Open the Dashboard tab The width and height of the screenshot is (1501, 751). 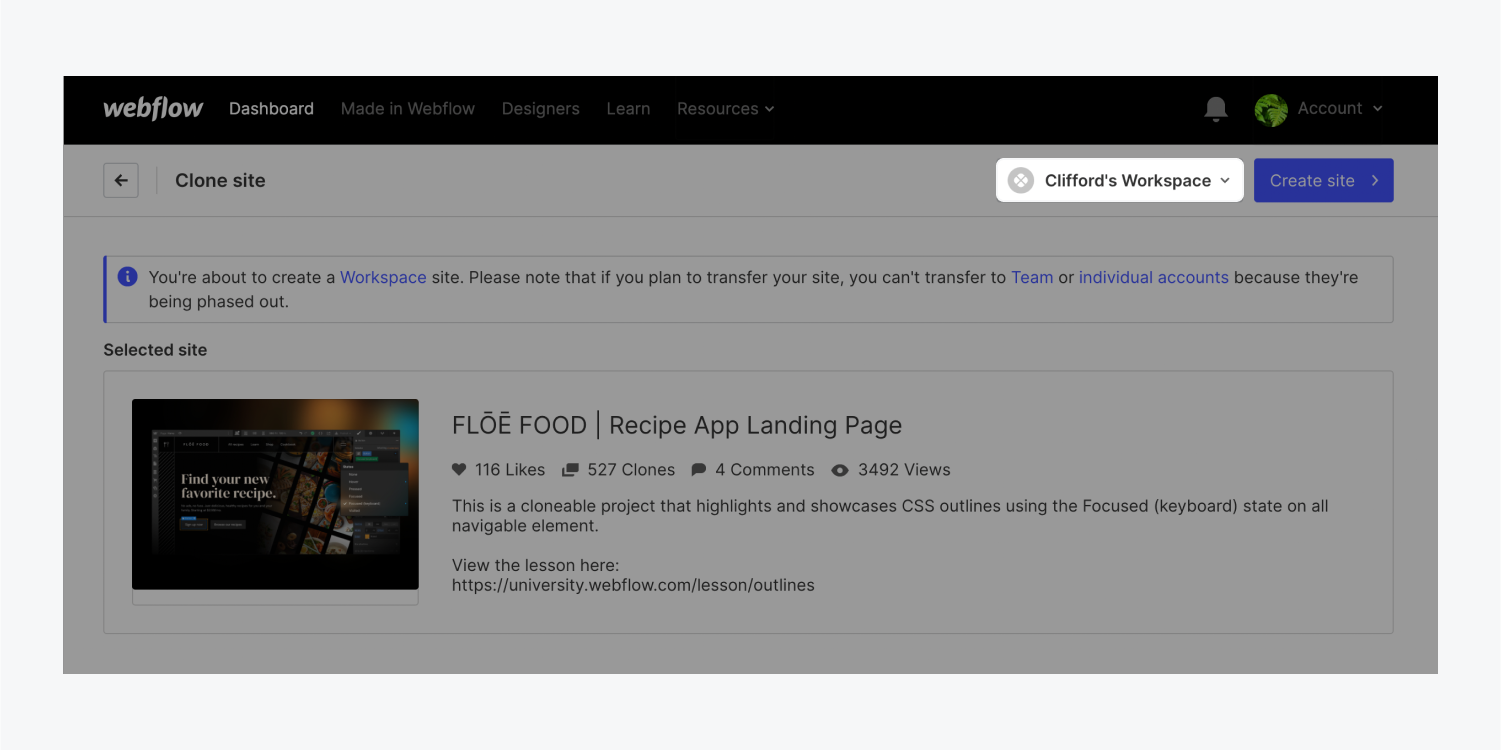pyautogui.click(x=271, y=108)
